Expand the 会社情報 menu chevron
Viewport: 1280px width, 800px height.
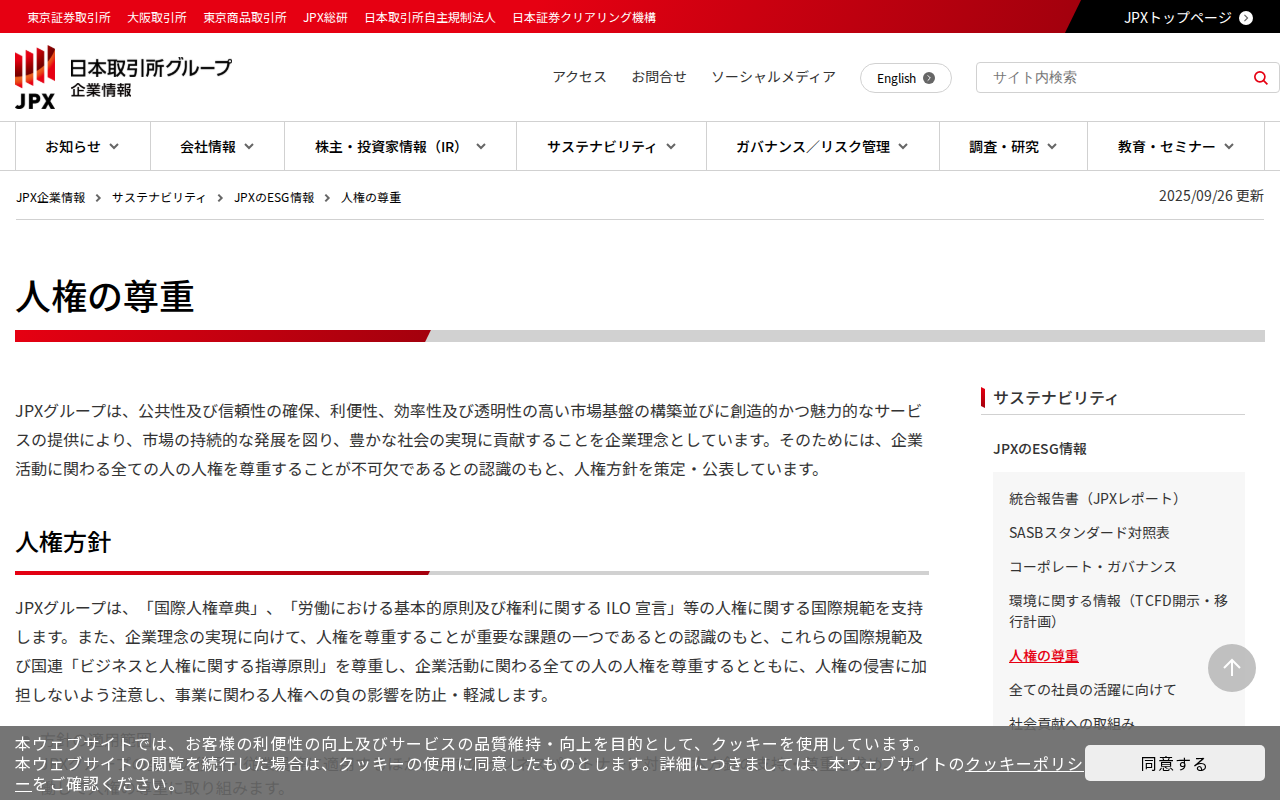(x=249, y=147)
